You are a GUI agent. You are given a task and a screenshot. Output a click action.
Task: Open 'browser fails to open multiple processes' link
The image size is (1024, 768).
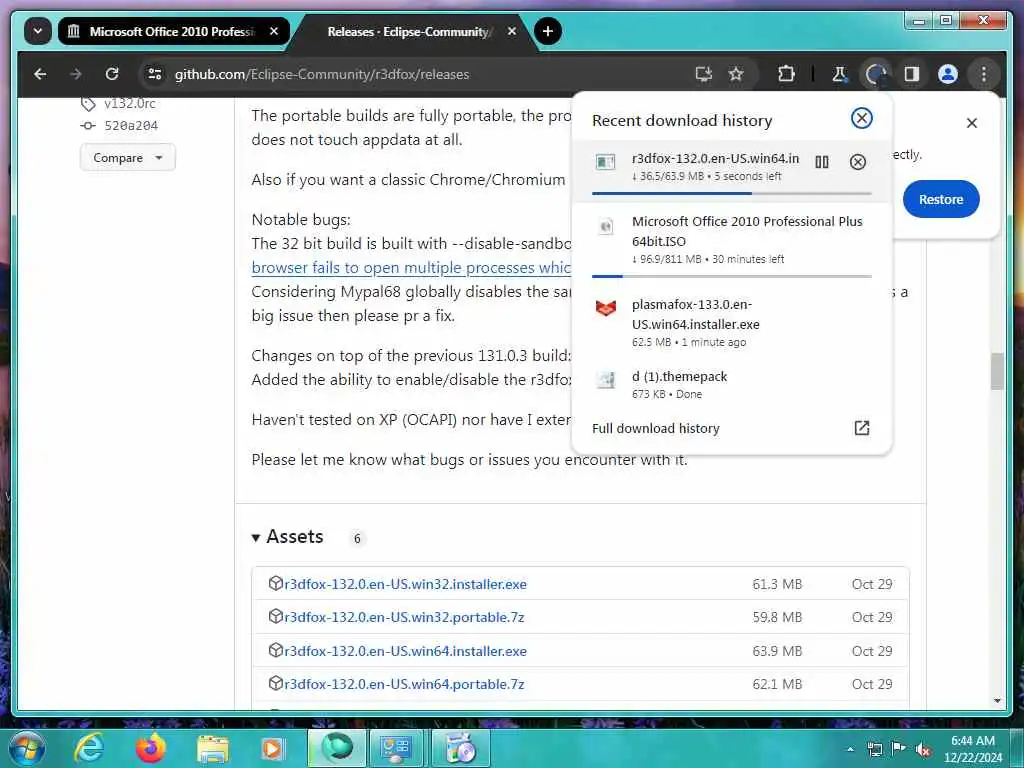(x=411, y=268)
